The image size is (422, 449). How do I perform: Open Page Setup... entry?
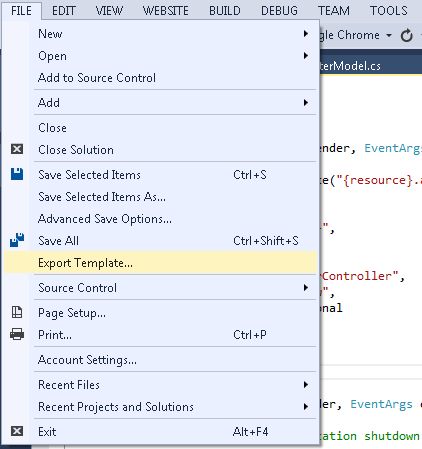click(160, 313)
